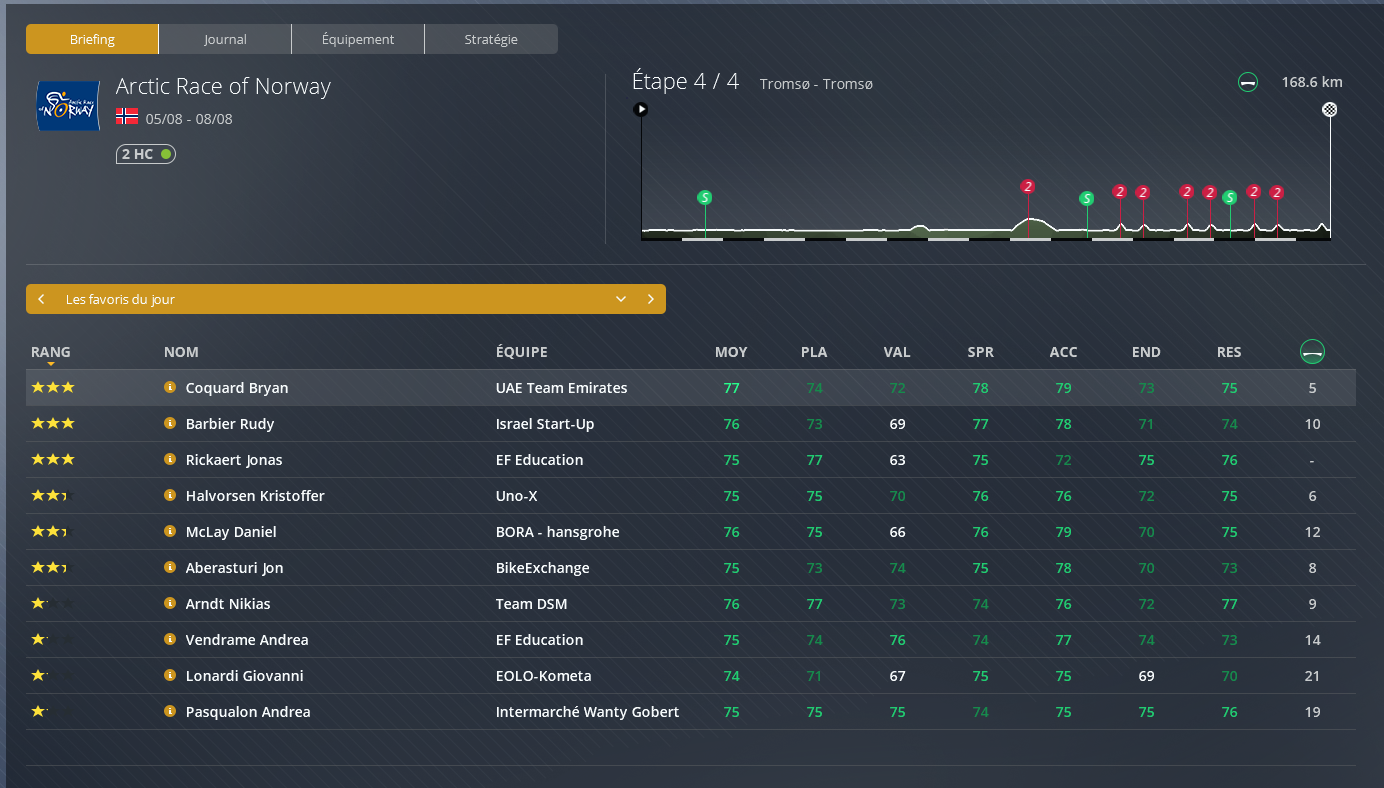Click the flat stage type icon near 168.6 km
Image resolution: width=1384 pixels, height=788 pixels.
point(1248,82)
